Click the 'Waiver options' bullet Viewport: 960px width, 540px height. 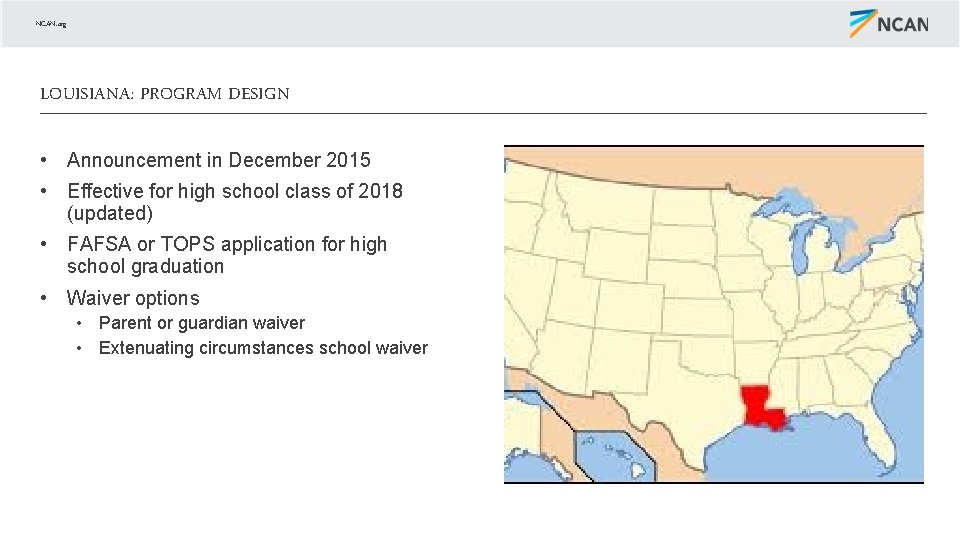click(x=133, y=298)
